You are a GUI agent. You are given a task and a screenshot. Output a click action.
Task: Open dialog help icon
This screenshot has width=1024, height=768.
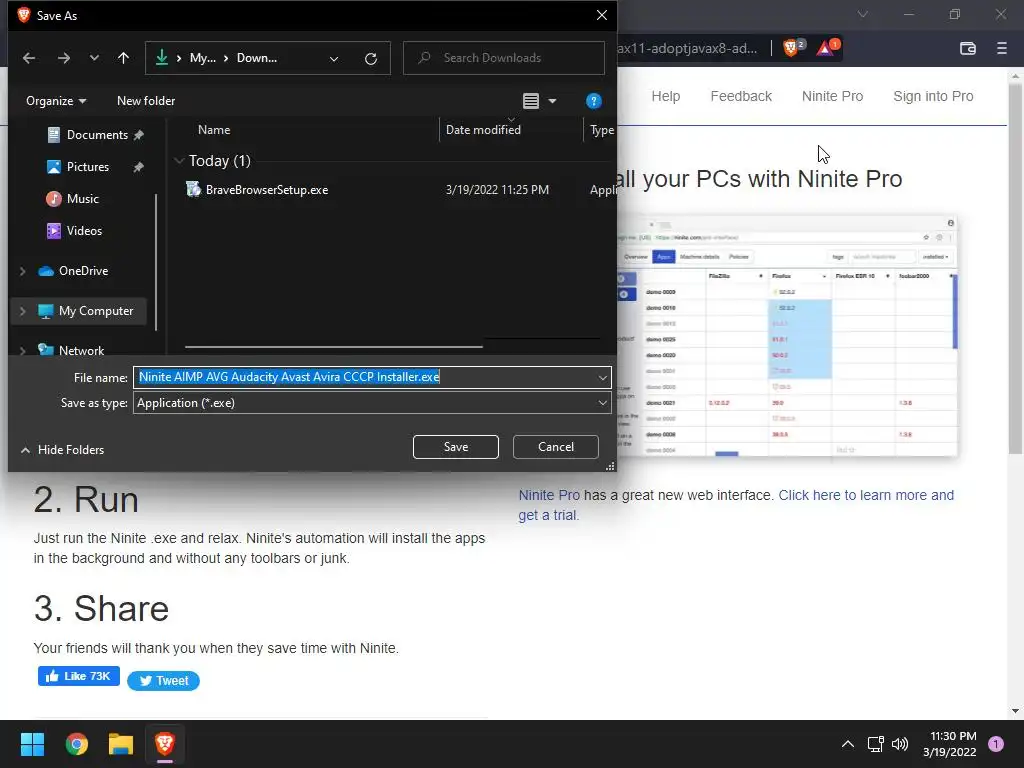tap(594, 101)
